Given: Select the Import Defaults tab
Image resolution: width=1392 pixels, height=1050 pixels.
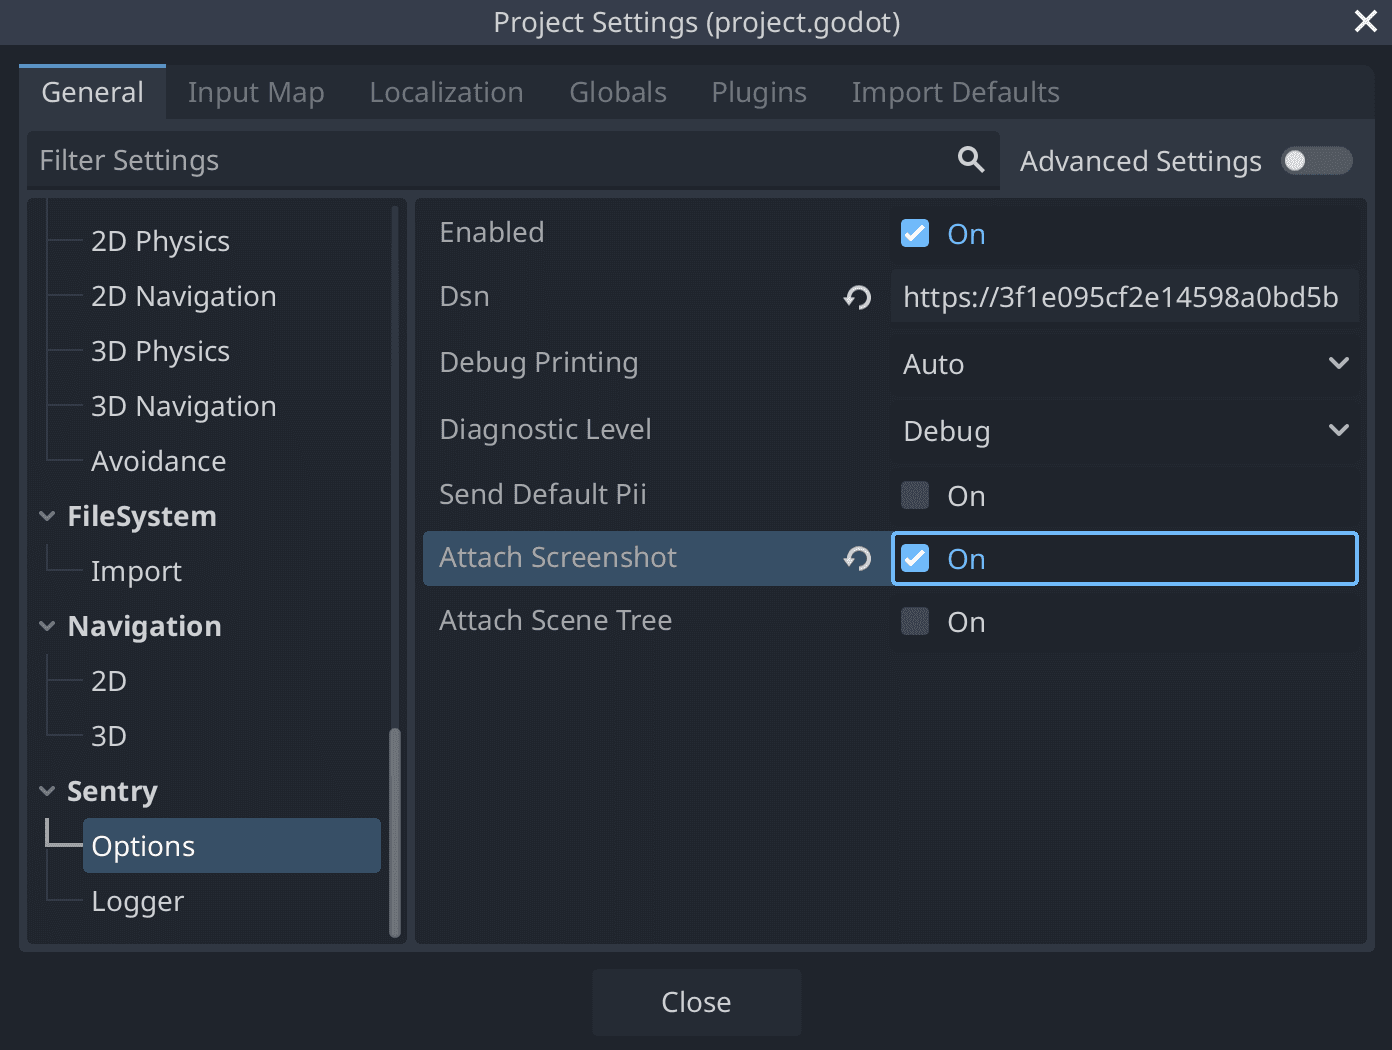Looking at the screenshot, I should 954,92.
